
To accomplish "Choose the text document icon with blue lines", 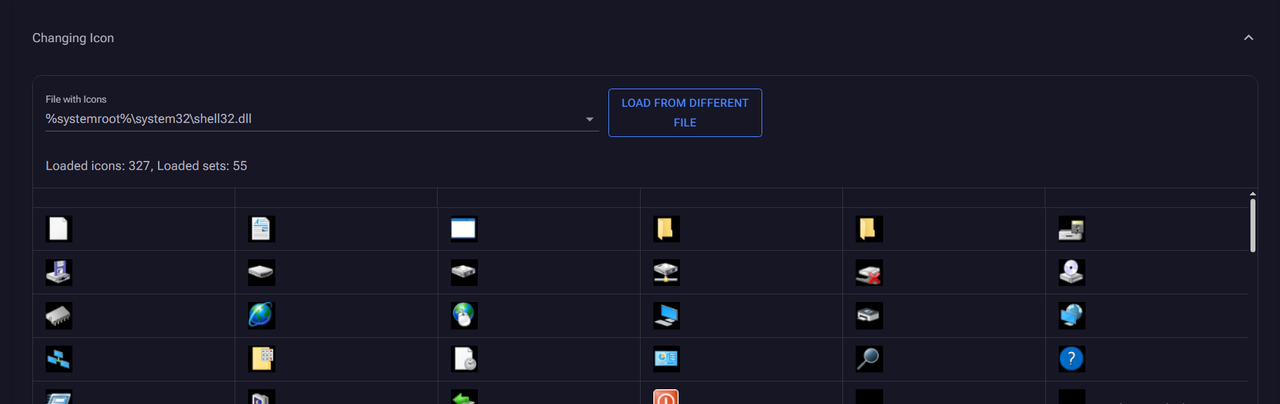I will [261, 229].
